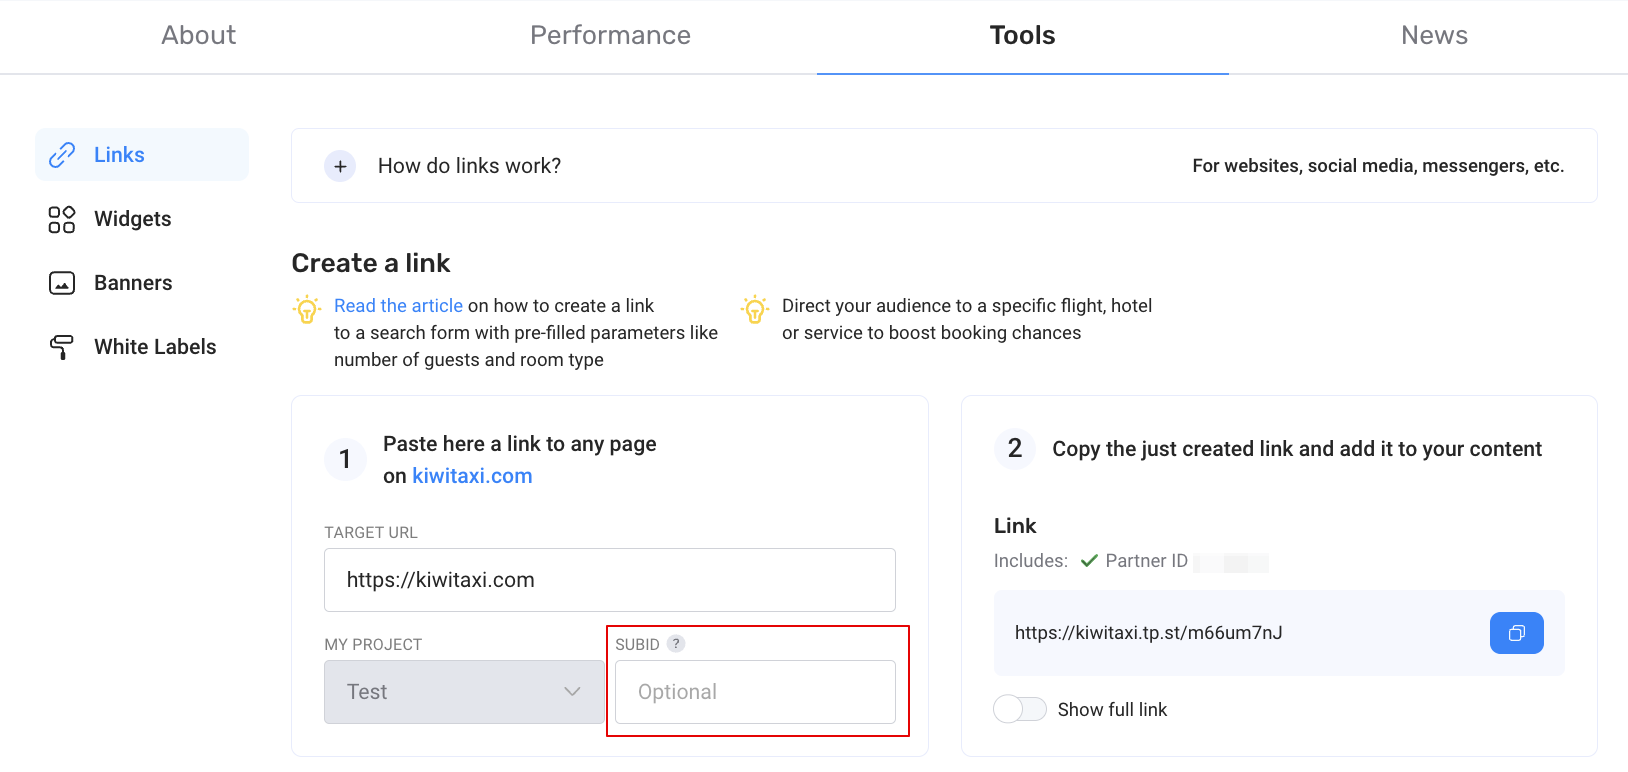This screenshot has height=772, width=1628.
Task: Click the For websites, social media text
Action: 1378,166
